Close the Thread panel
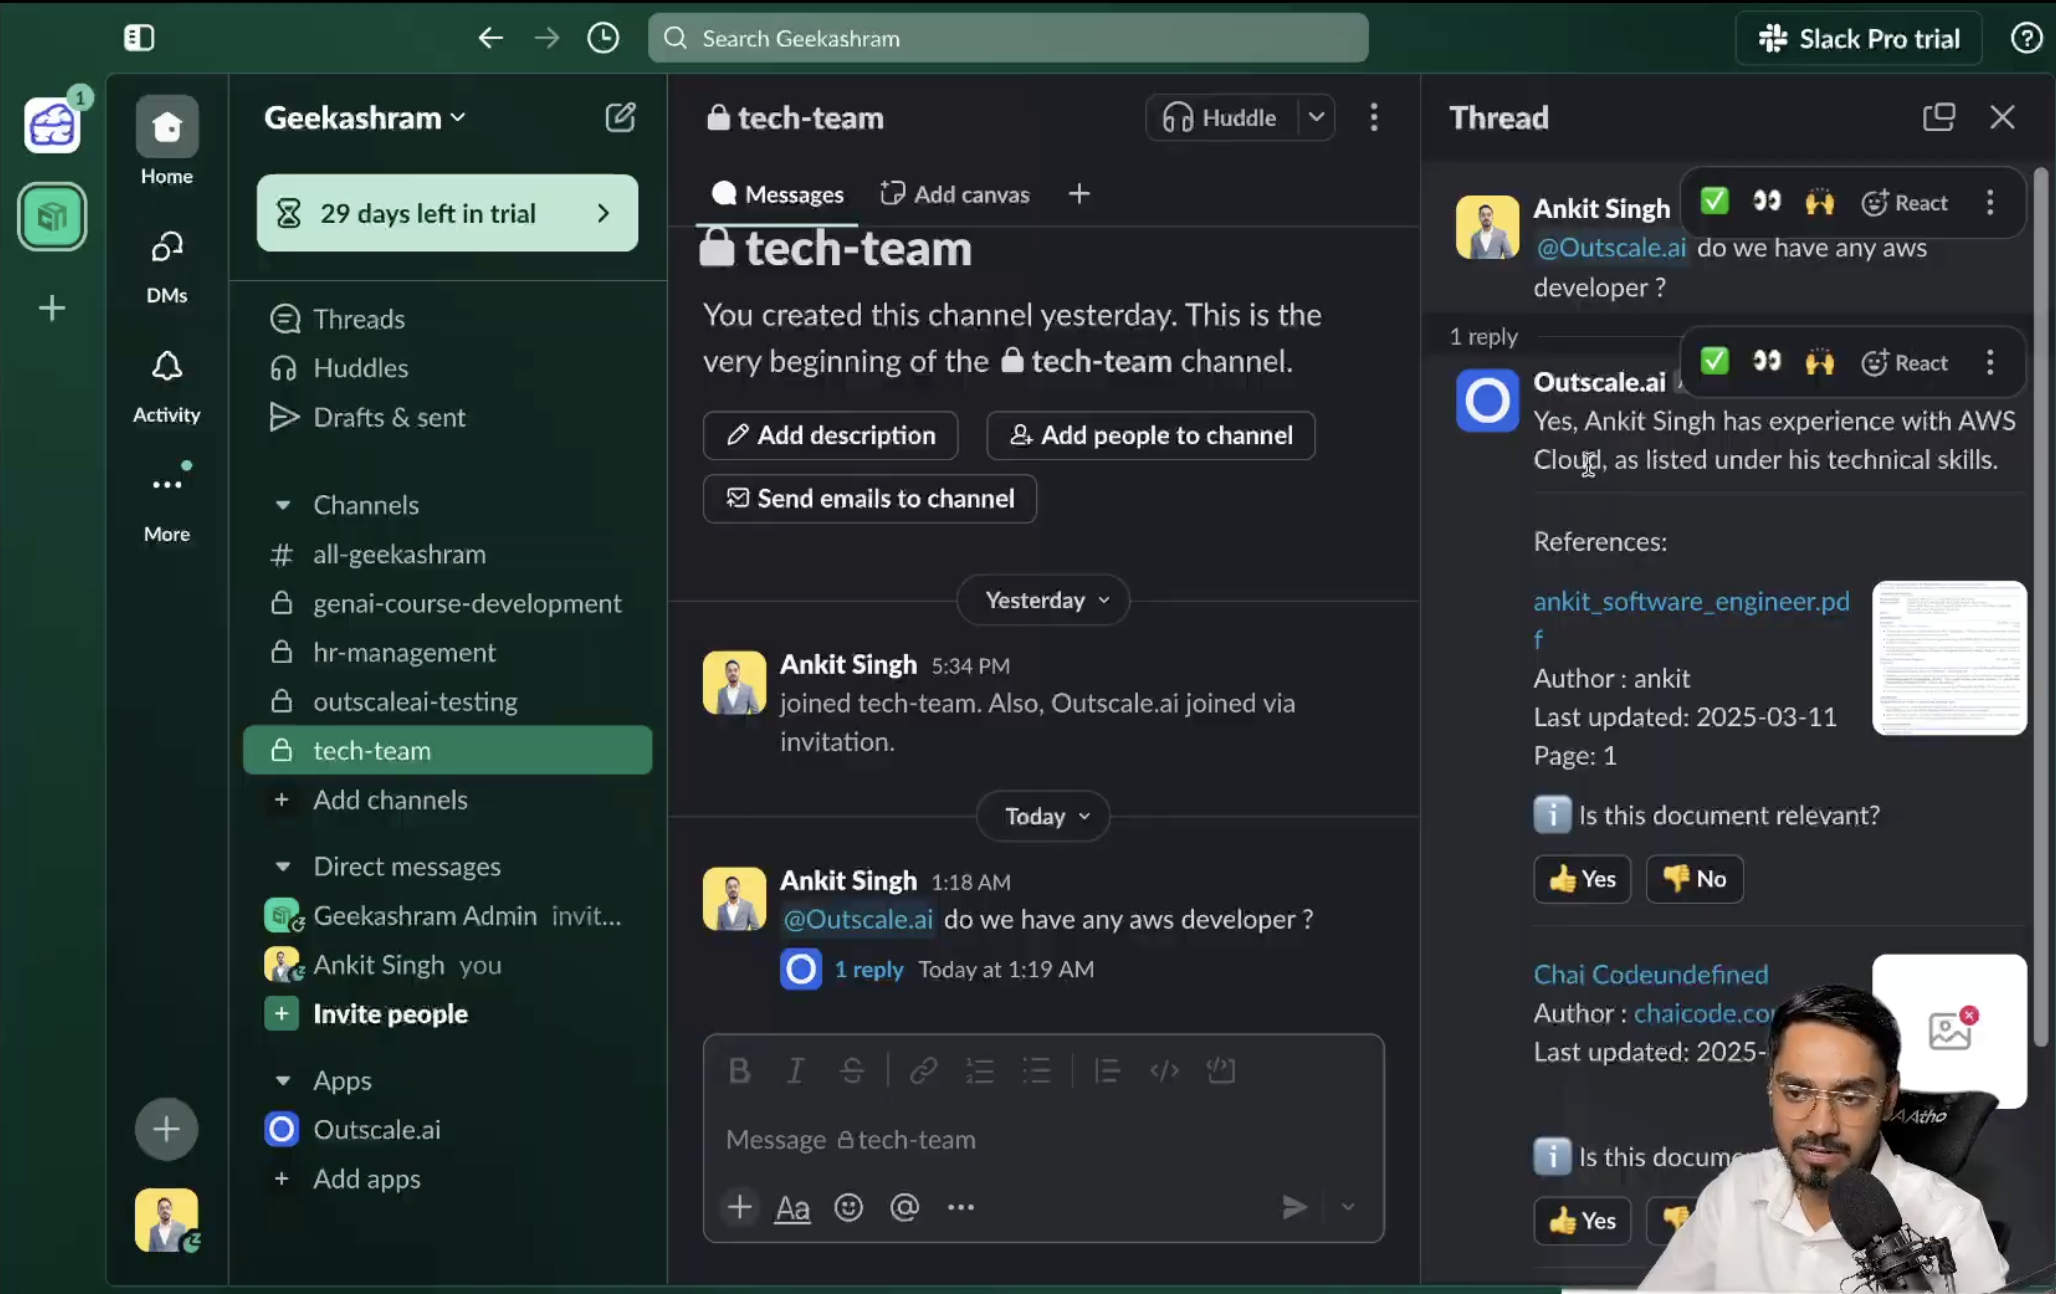The width and height of the screenshot is (2056, 1294). [2002, 117]
